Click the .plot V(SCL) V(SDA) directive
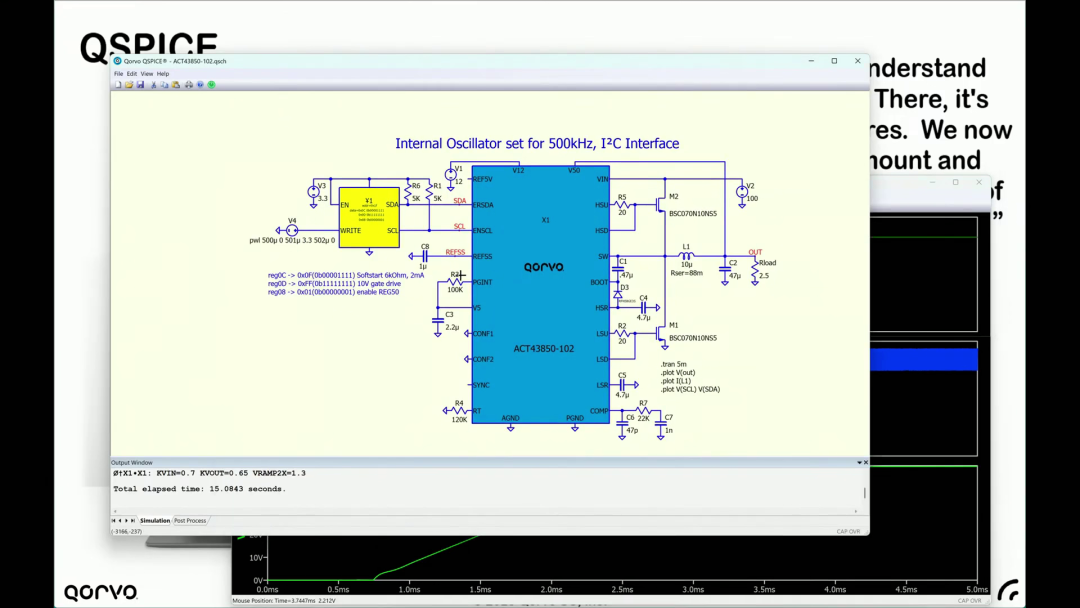The width and height of the screenshot is (1080, 608). tap(690, 389)
